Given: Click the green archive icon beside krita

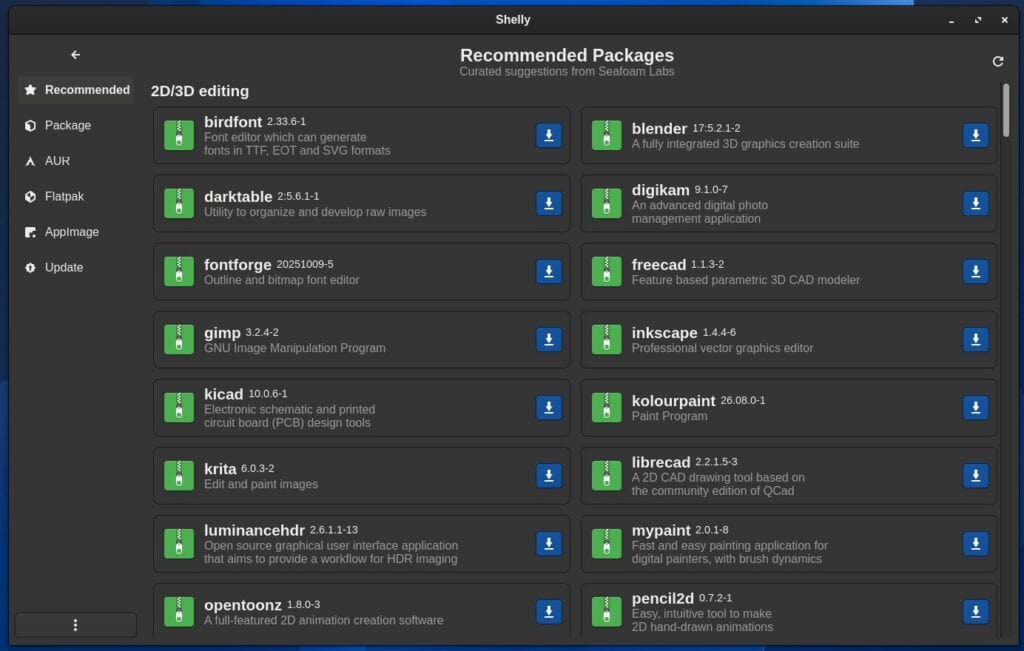Looking at the screenshot, I should click(179, 475).
